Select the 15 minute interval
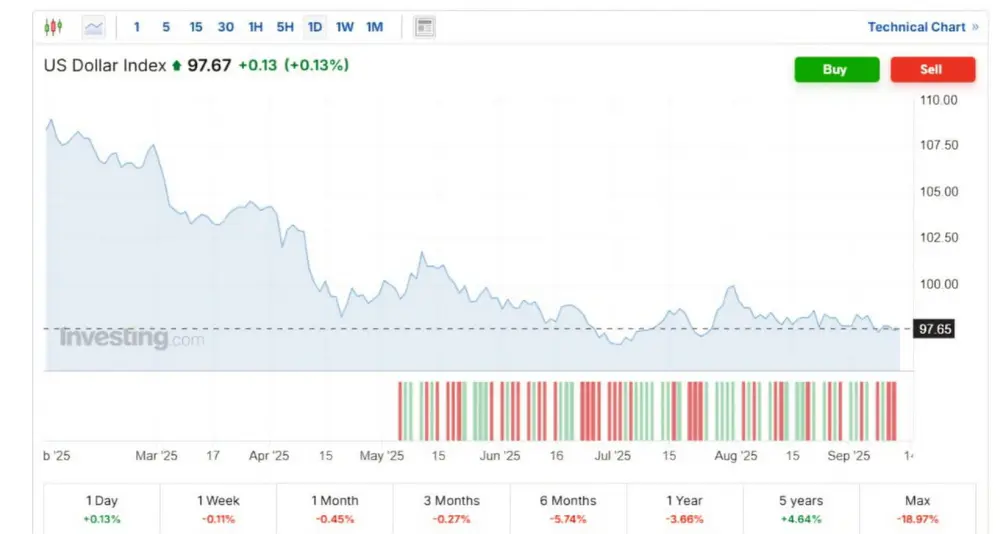 pyautogui.click(x=196, y=27)
